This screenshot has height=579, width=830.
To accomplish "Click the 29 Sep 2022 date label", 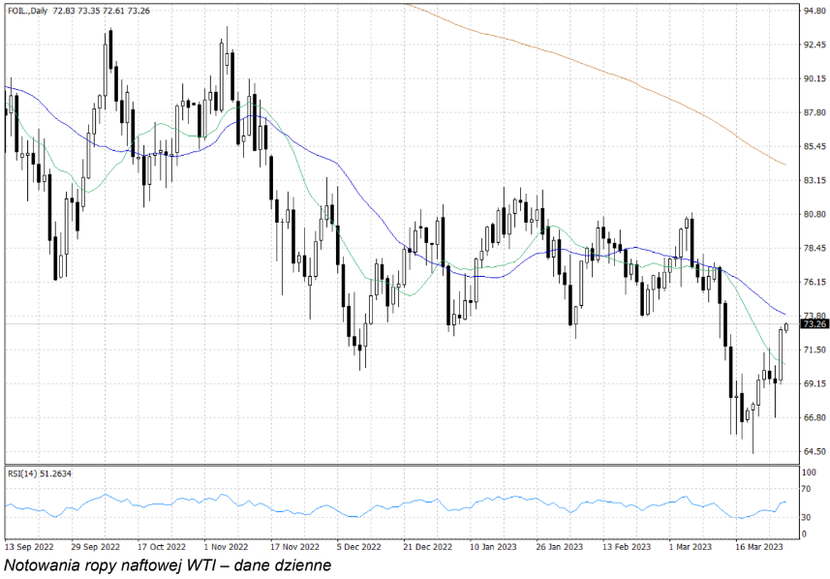I will click(95, 547).
